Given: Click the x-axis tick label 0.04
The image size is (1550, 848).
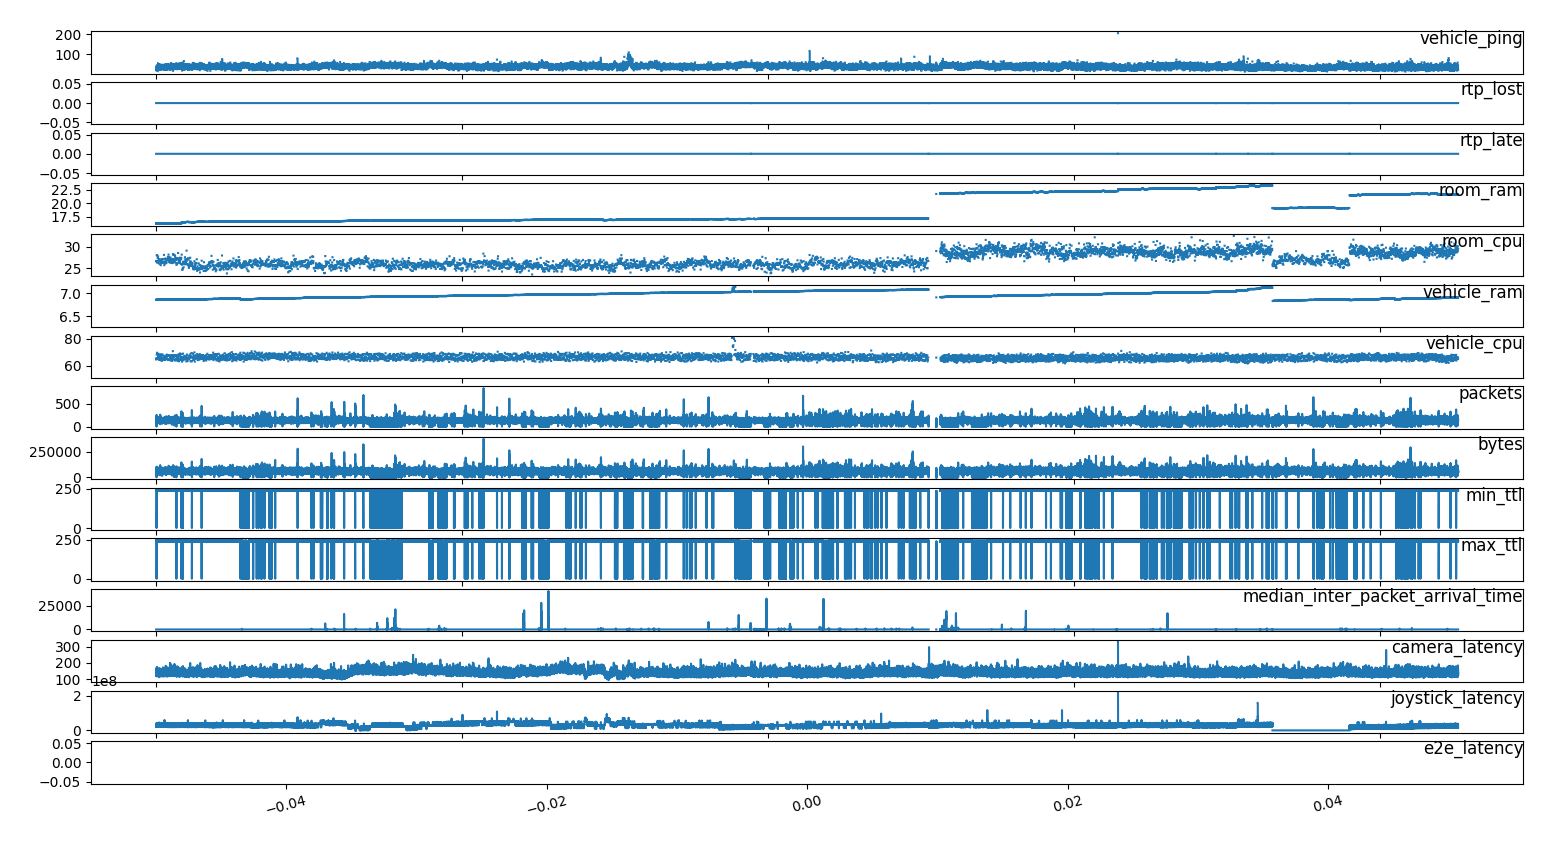Looking at the screenshot, I should click(x=1328, y=802).
